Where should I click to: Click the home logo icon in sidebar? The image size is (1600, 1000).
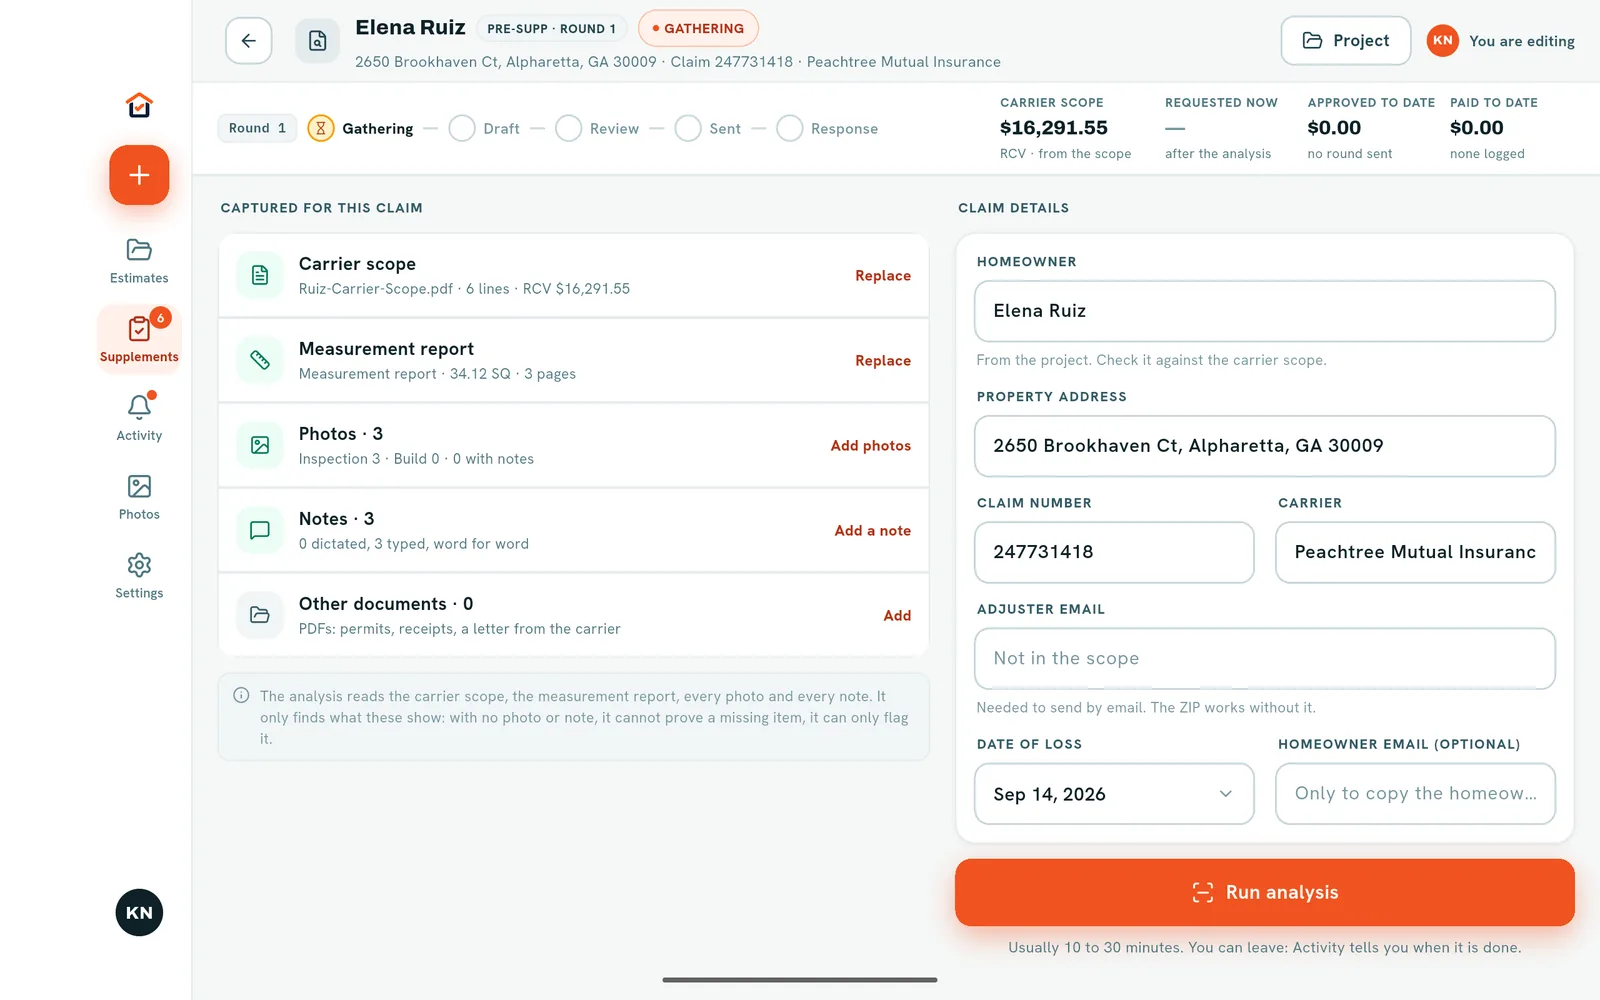click(139, 105)
